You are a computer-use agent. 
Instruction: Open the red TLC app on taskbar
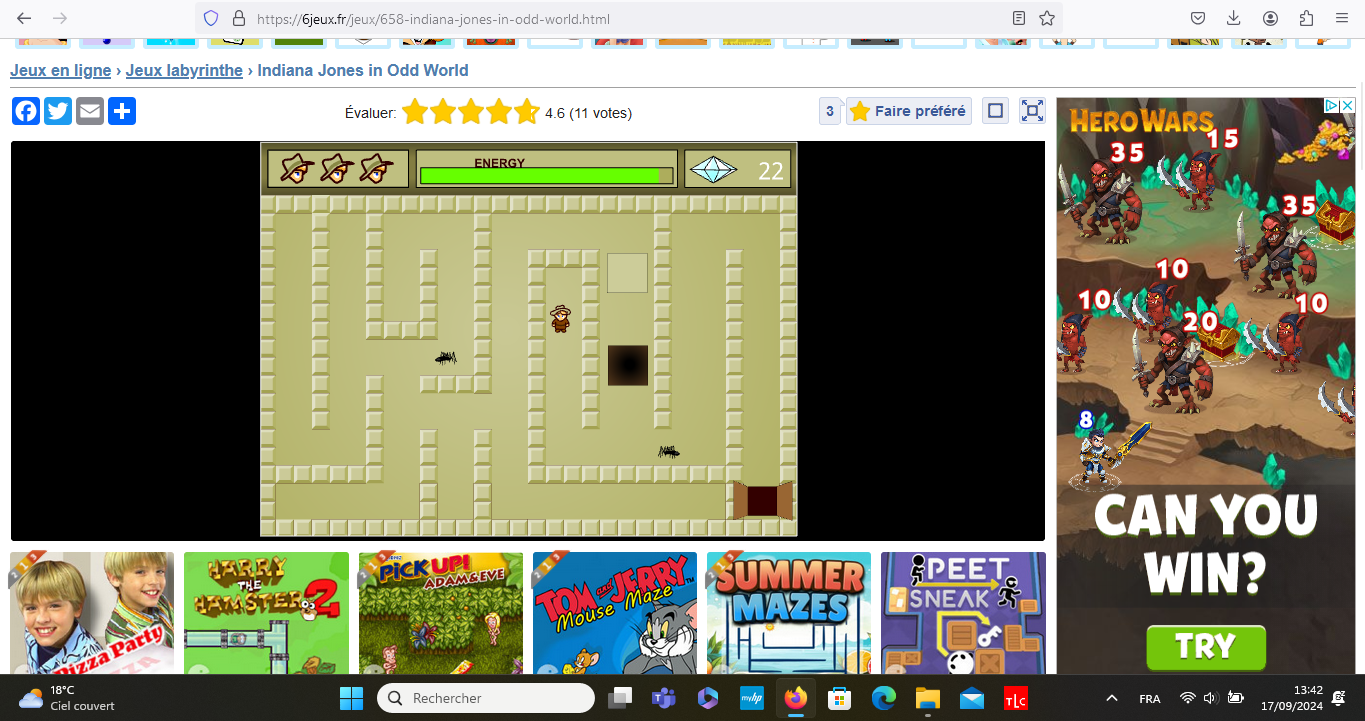[x=1016, y=698]
